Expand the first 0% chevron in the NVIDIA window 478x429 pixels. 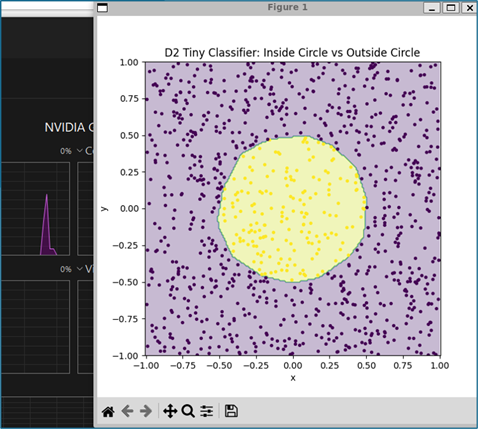80,151
